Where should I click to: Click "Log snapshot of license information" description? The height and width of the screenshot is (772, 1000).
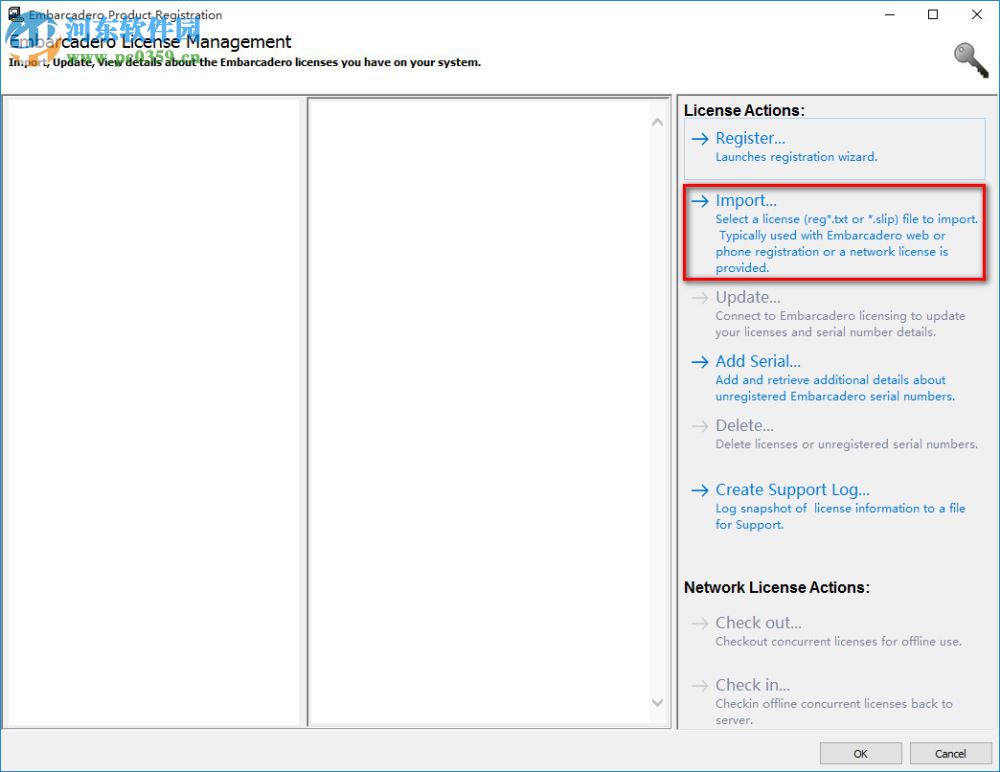click(x=840, y=517)
